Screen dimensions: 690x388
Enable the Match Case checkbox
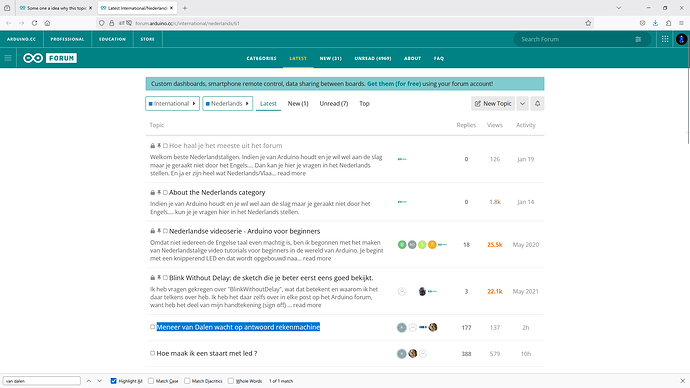[x=151, y=381]
